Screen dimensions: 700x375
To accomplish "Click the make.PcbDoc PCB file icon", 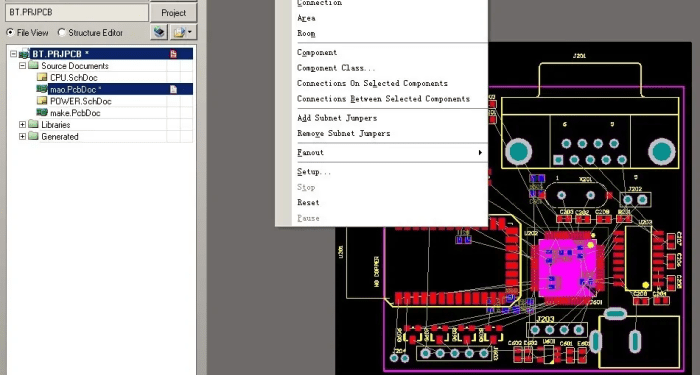I will tap(42, 112).
